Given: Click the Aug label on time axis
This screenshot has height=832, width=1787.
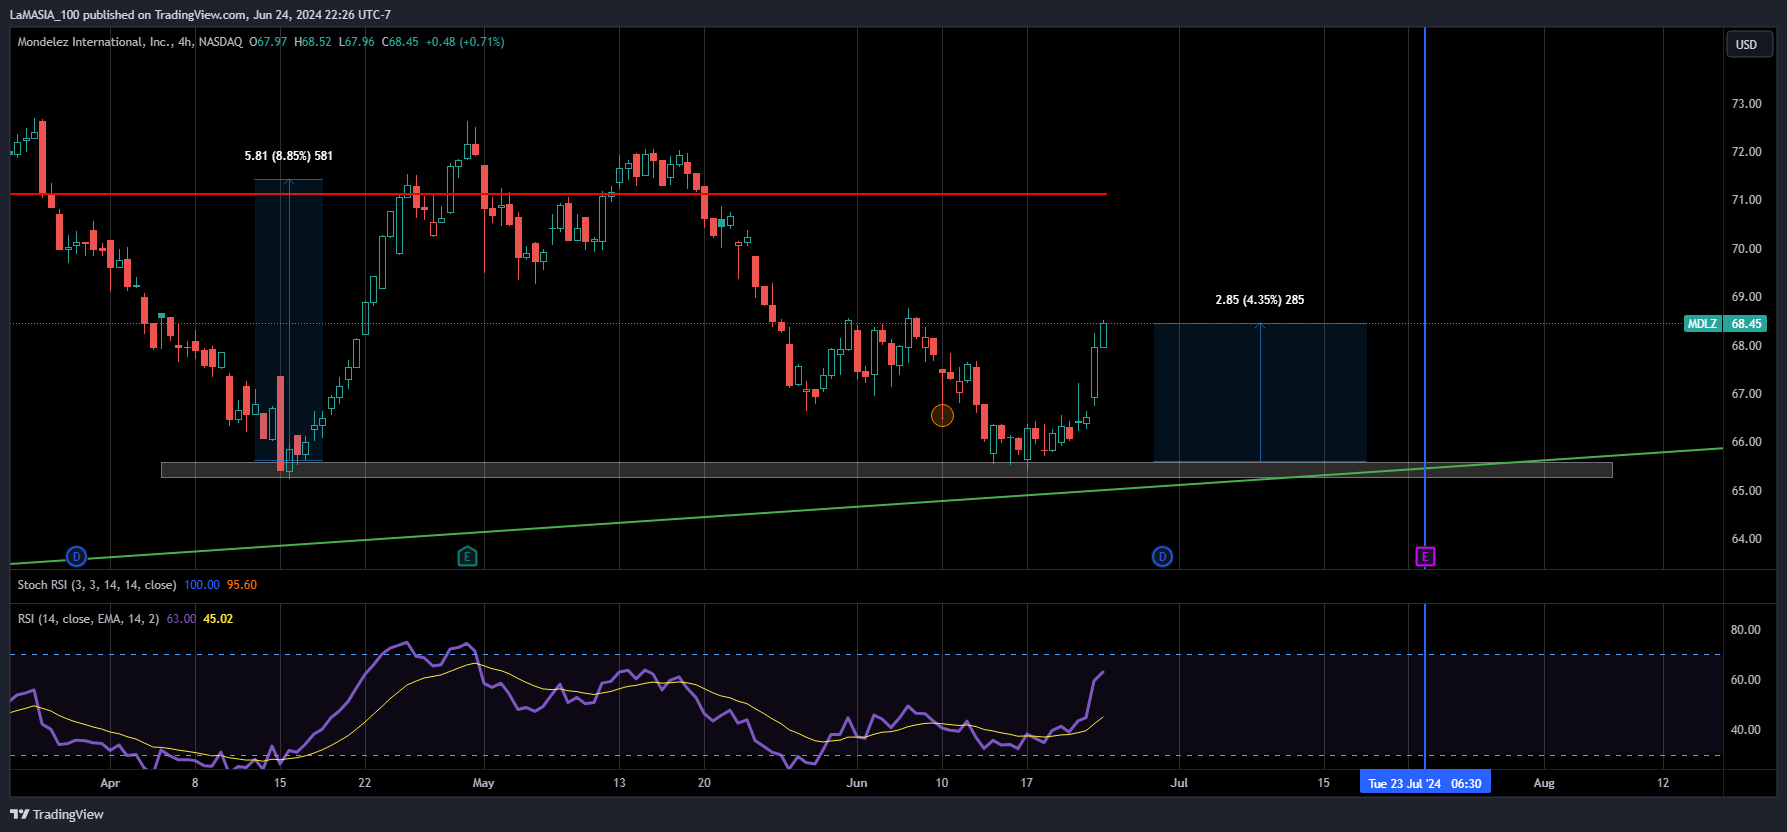Looking at the screenshot, I should tap(1544, 783).
